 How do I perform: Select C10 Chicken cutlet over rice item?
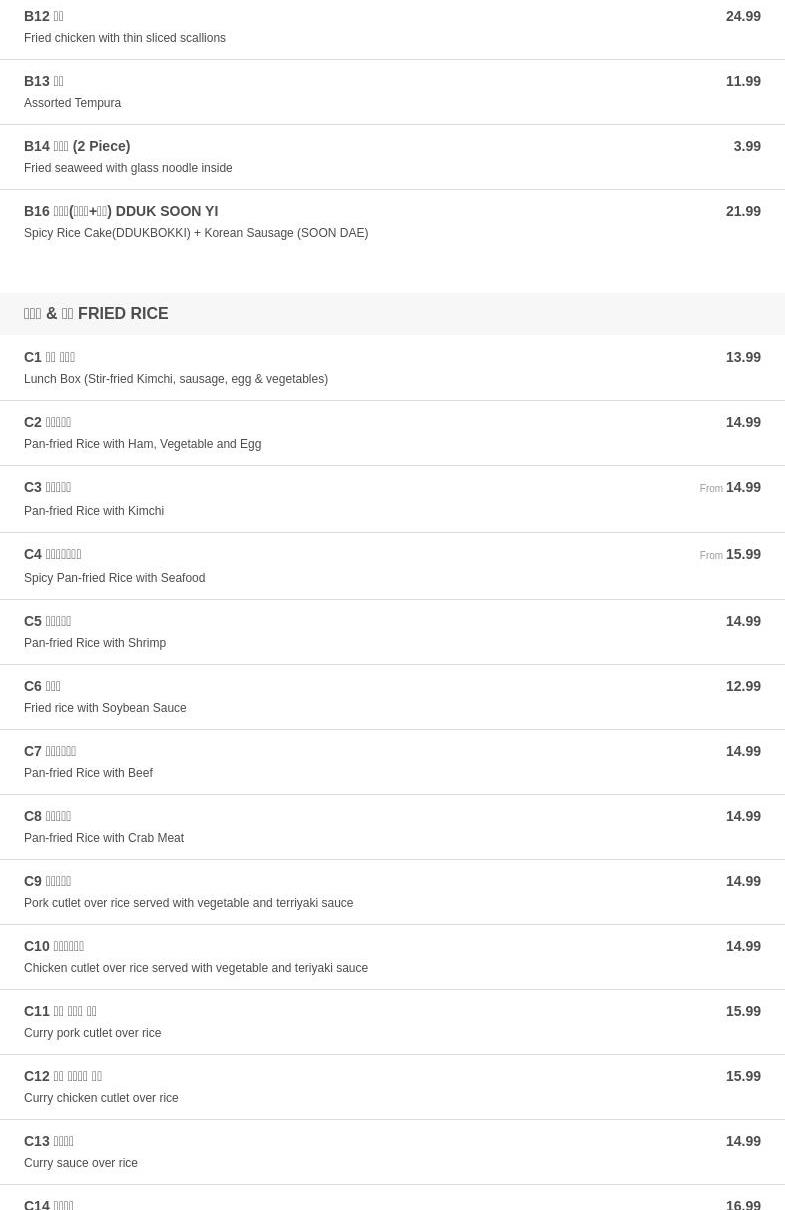pos(392,957)
